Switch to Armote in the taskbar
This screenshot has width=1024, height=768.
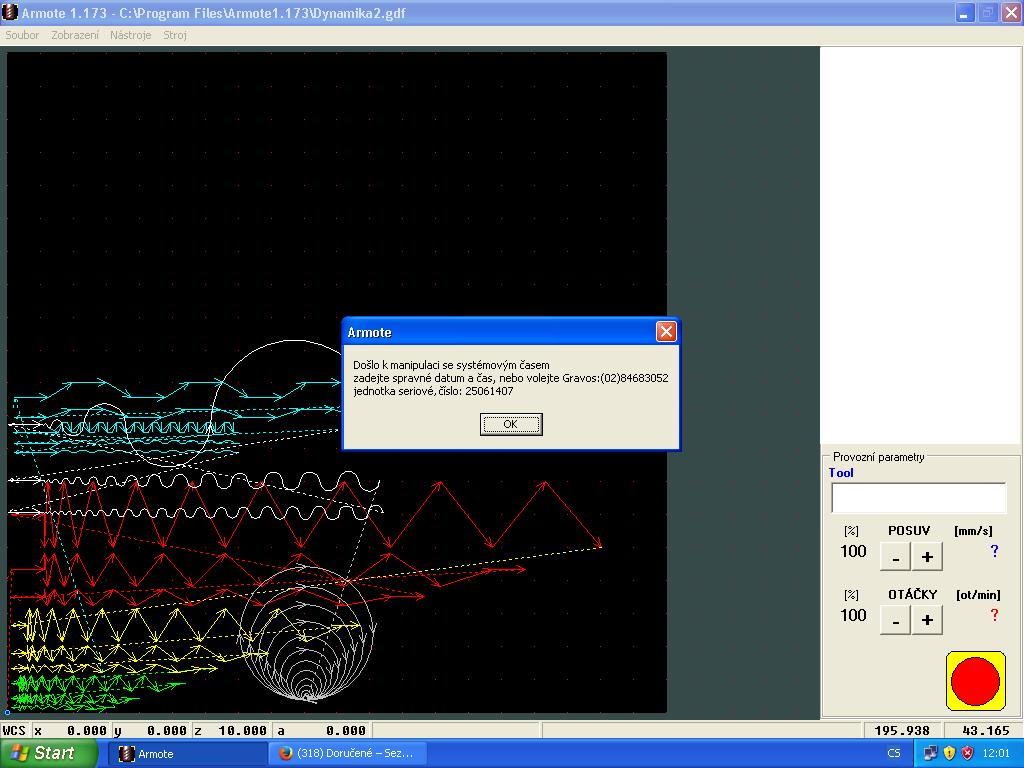[x=186, y=754]
